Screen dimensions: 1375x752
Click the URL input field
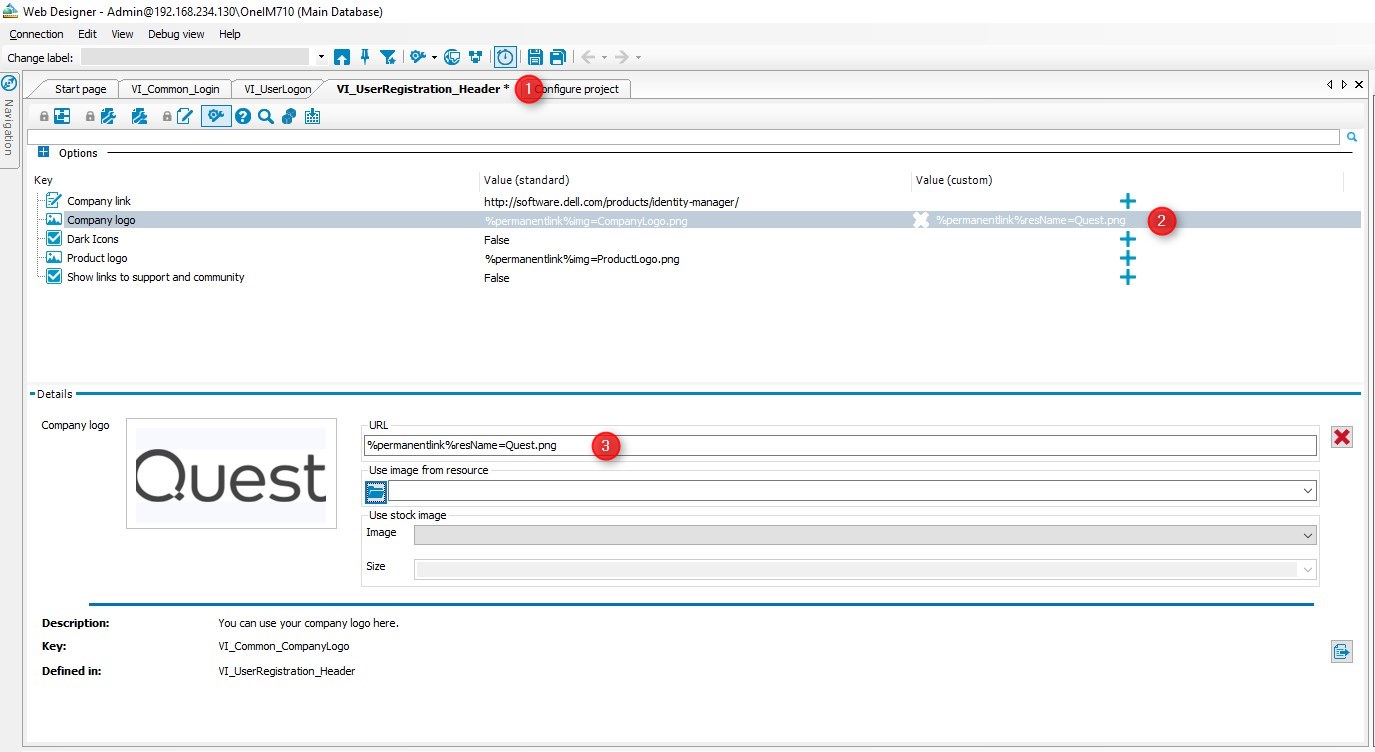tap(840, 445)
